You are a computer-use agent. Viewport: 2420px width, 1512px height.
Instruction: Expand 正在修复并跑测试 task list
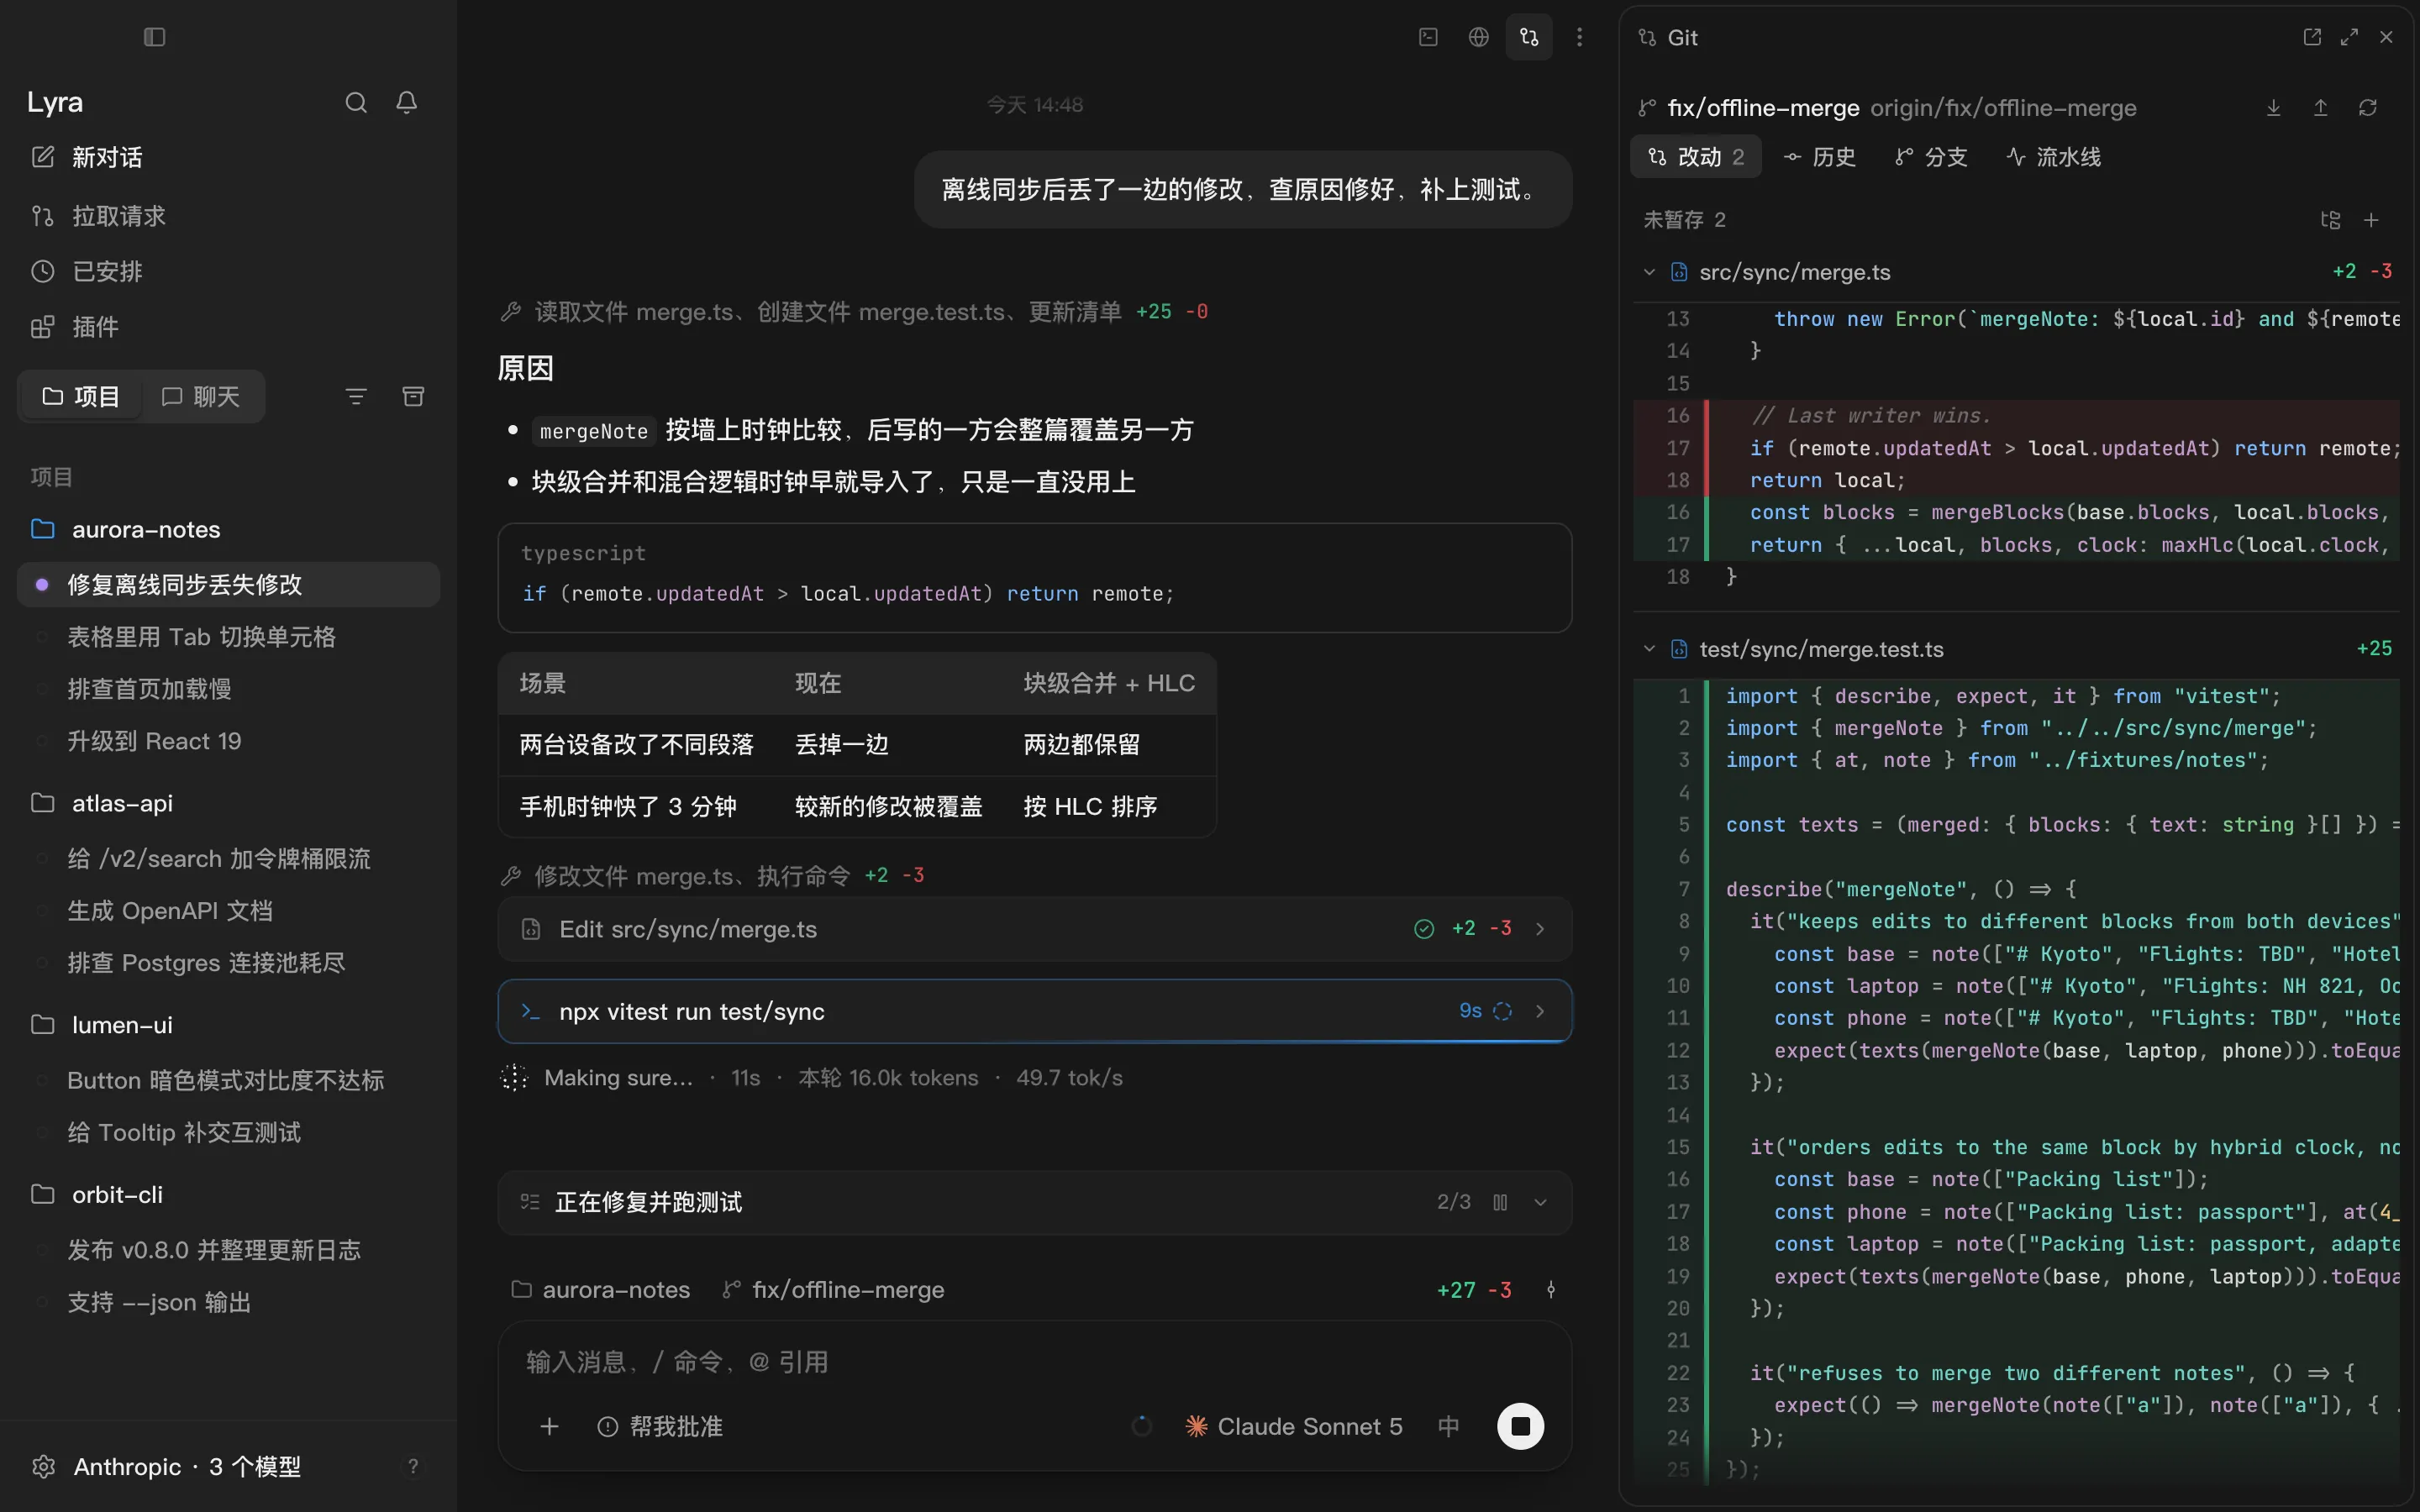click(1540, 1202)
